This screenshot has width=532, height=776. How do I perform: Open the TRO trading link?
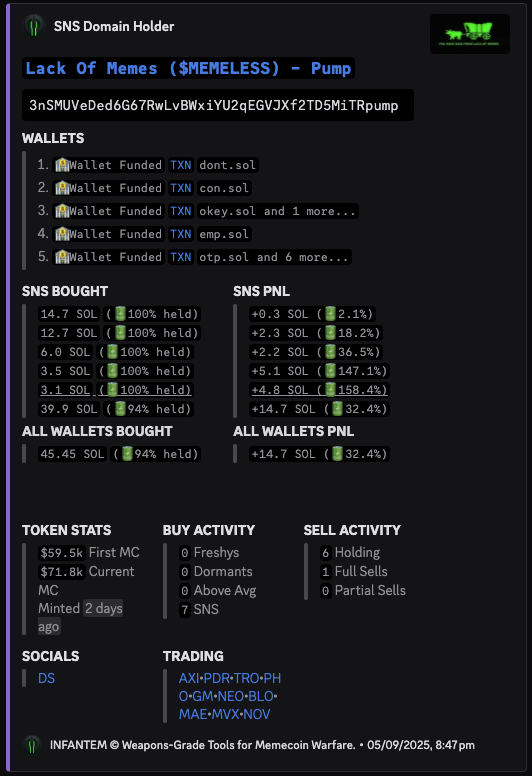[246, 678]
